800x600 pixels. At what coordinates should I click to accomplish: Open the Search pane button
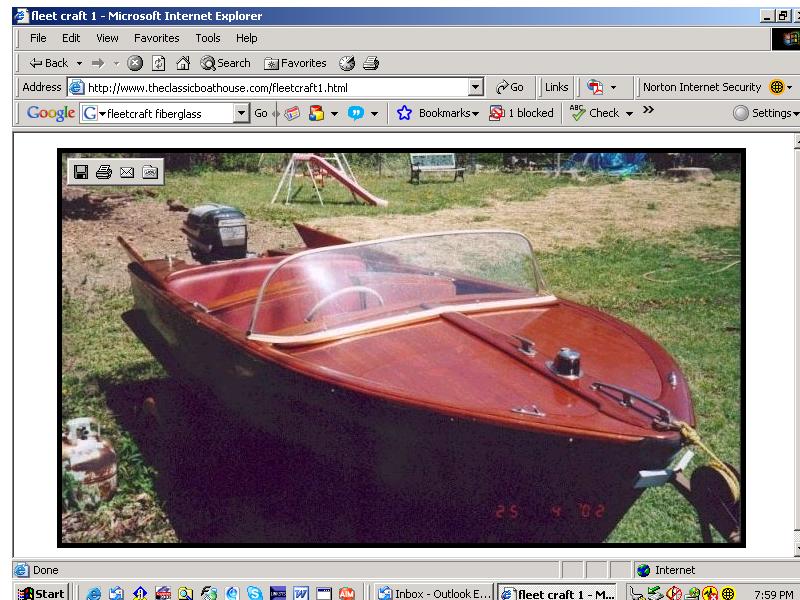226,63
